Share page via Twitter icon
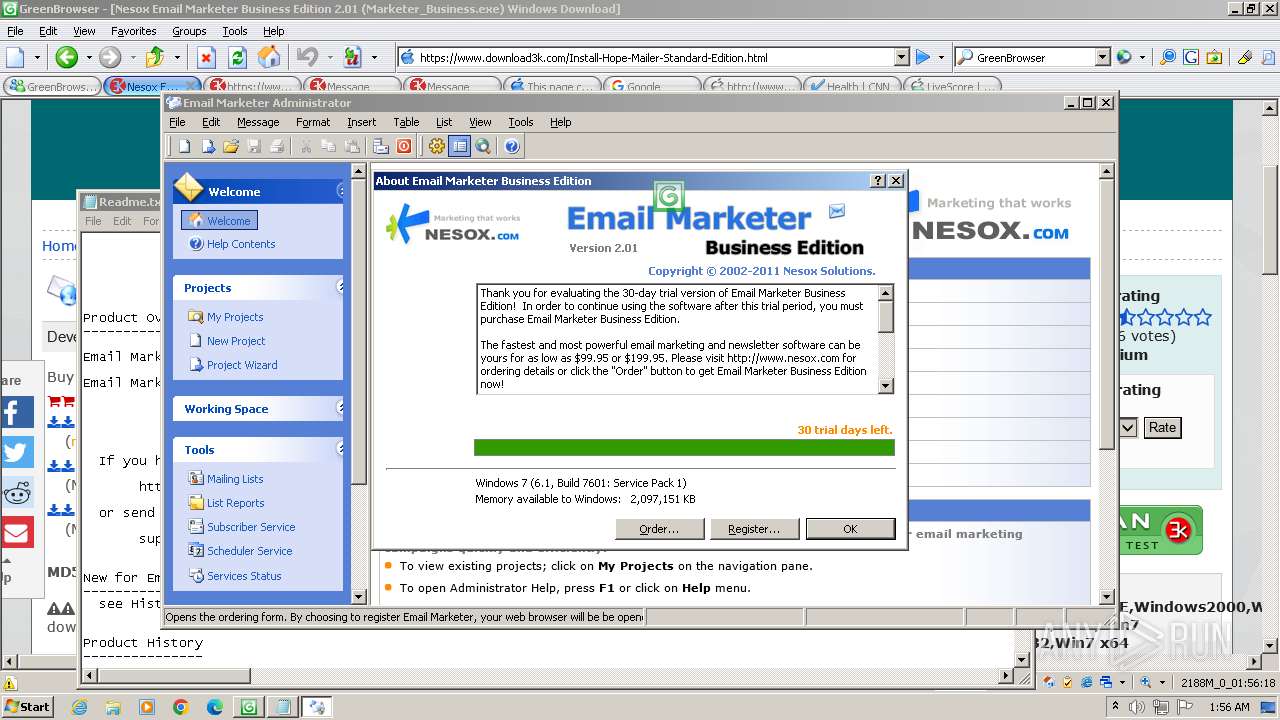 click(x=17, y=452)
